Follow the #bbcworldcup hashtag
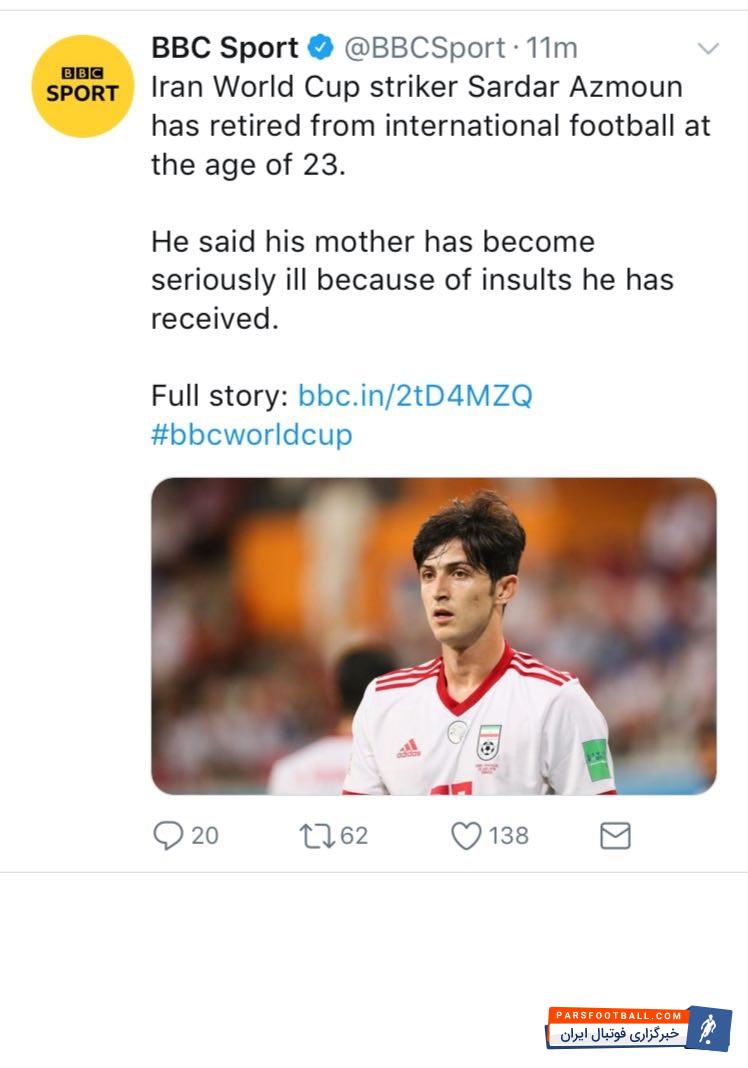748x1068 pixels. (251, 435)
